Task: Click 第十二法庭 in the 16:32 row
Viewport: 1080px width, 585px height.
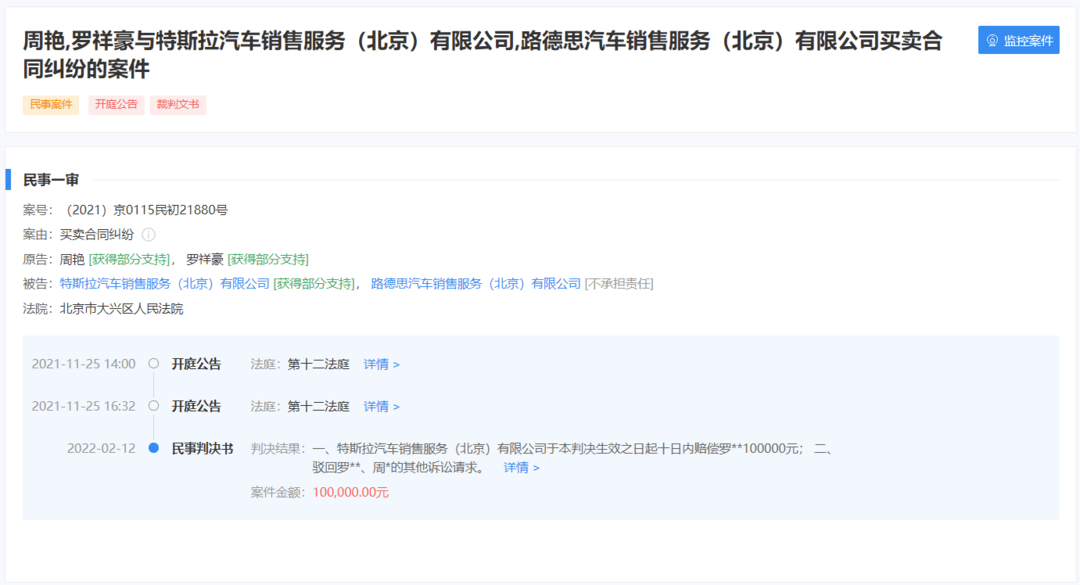Action: [318, 407]
